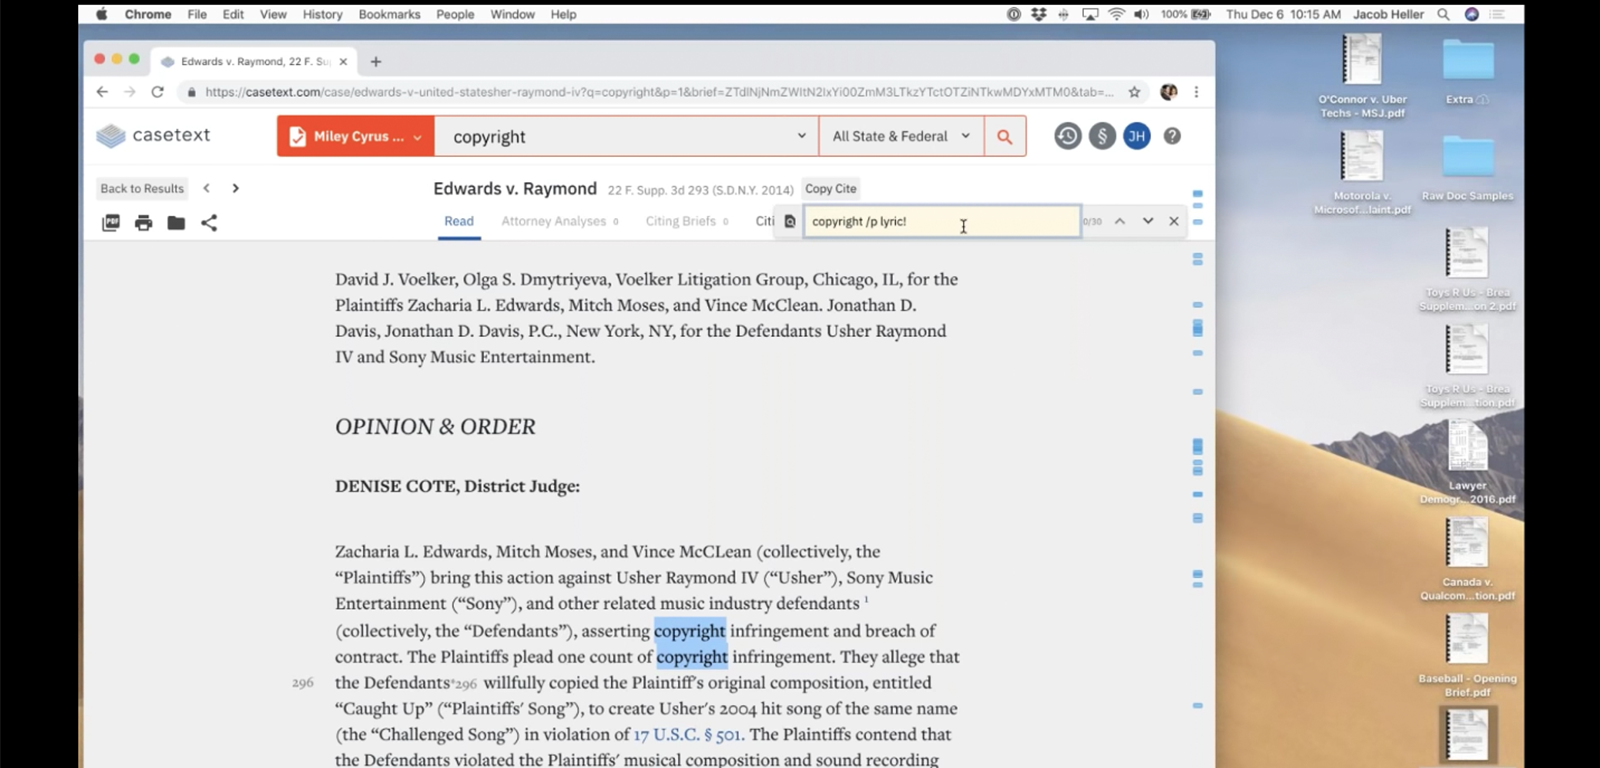Open the JH user account avatar
Viewport: 1600px width, 768px height.
[x=1137, y=136]
